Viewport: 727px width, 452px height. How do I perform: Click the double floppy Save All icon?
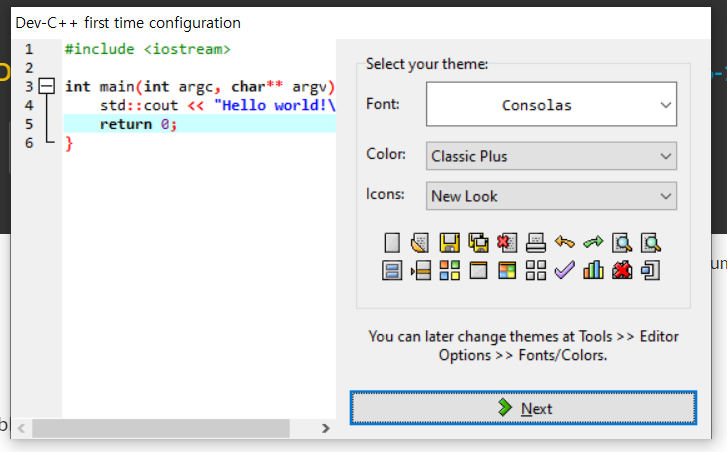[x=478, y=242]
